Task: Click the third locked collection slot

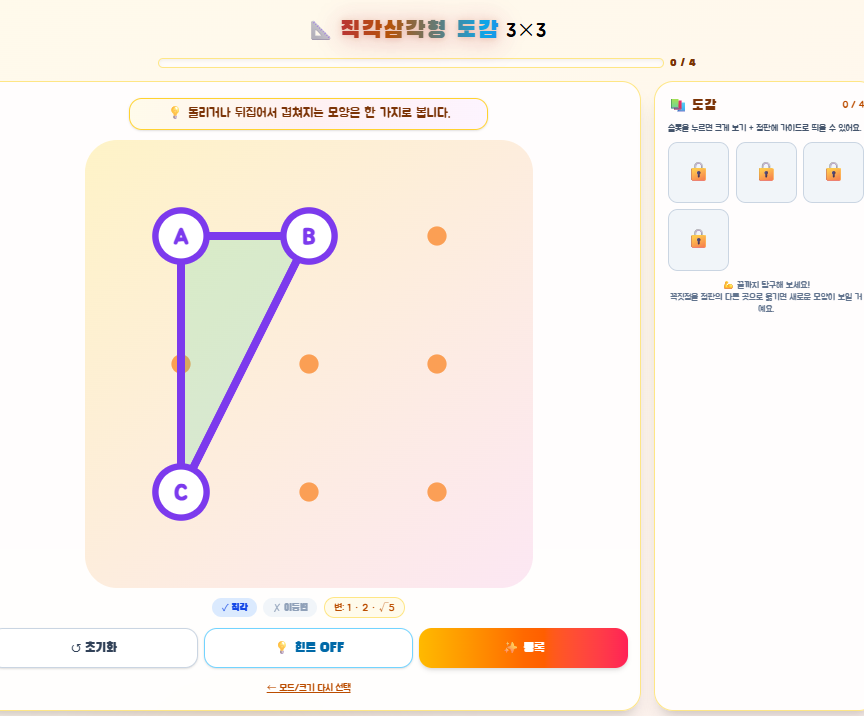Action: click(833, 173)
